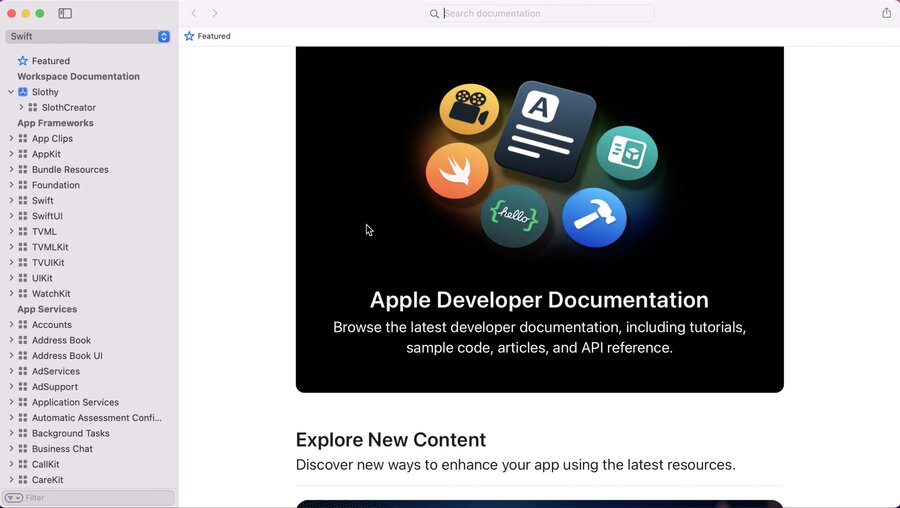Select TVMLKit in the sidebar
Image resolution: width=900 pixels, height=508 pixels.
(x=50, y=247)
